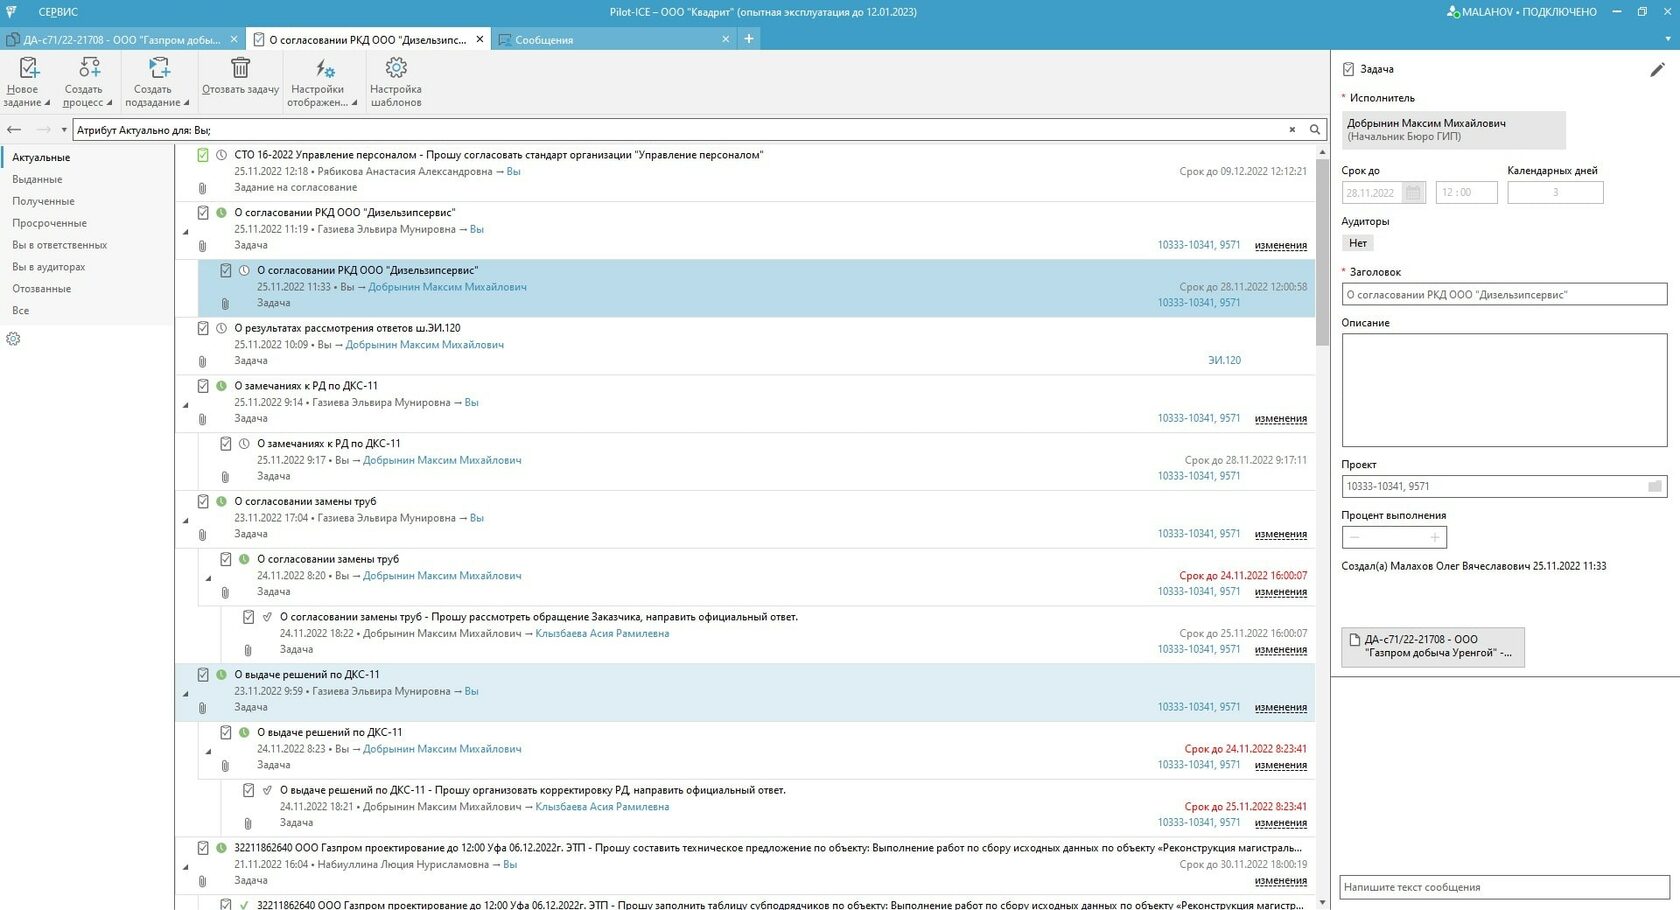This screenshot has height=910, width=1680.
Task: Click Отозвать задачу trash icon
Action: pos(240,68)
